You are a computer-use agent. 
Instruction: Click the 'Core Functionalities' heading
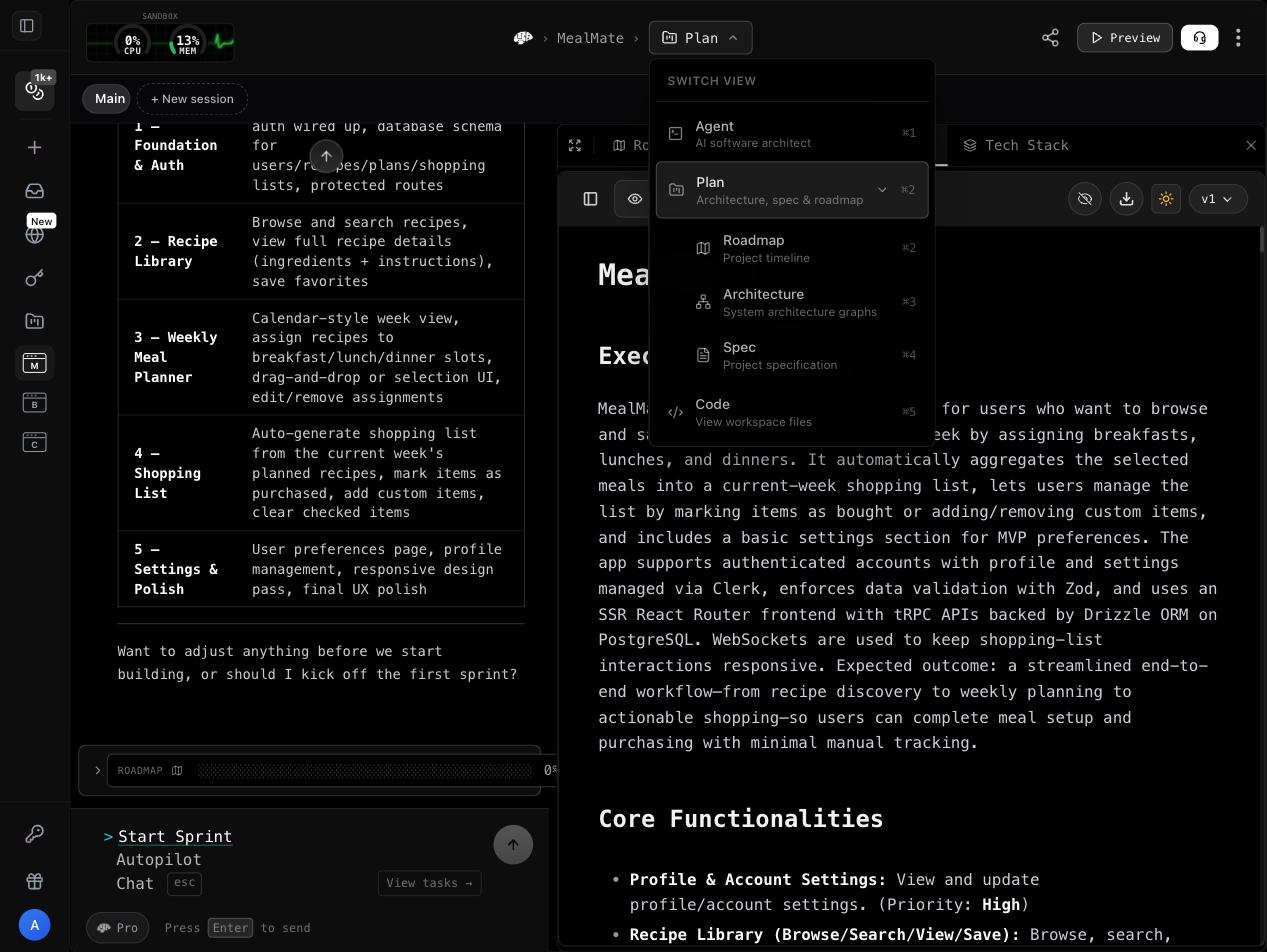click(741, 819)
